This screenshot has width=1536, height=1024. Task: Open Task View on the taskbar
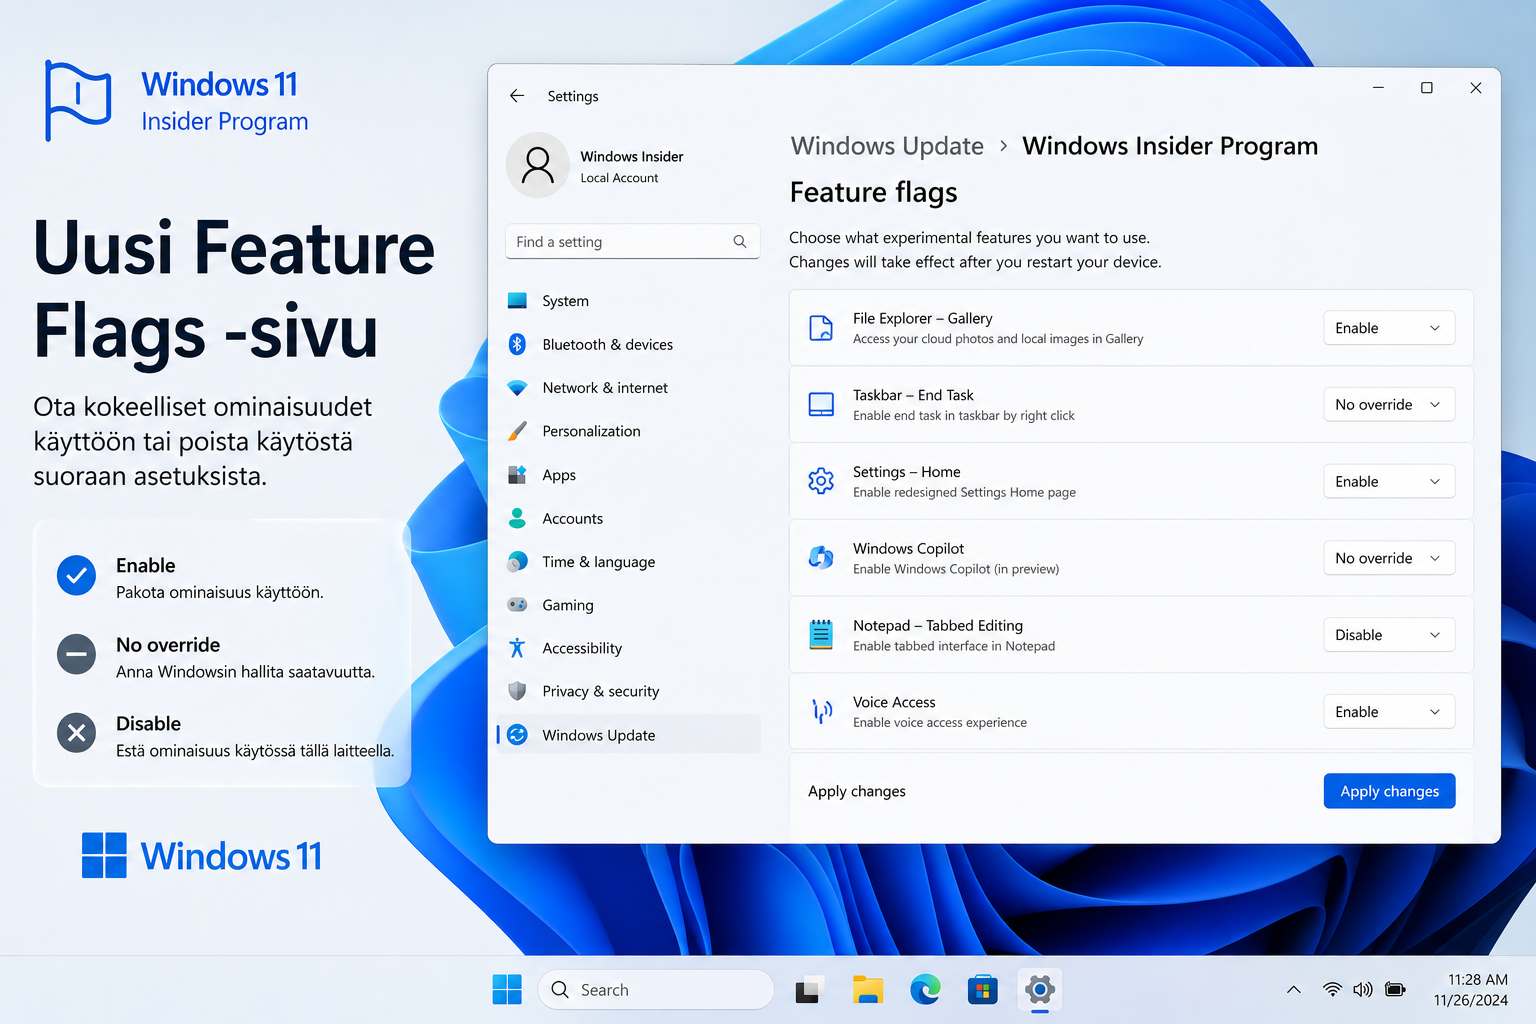[x=810, y=990]
